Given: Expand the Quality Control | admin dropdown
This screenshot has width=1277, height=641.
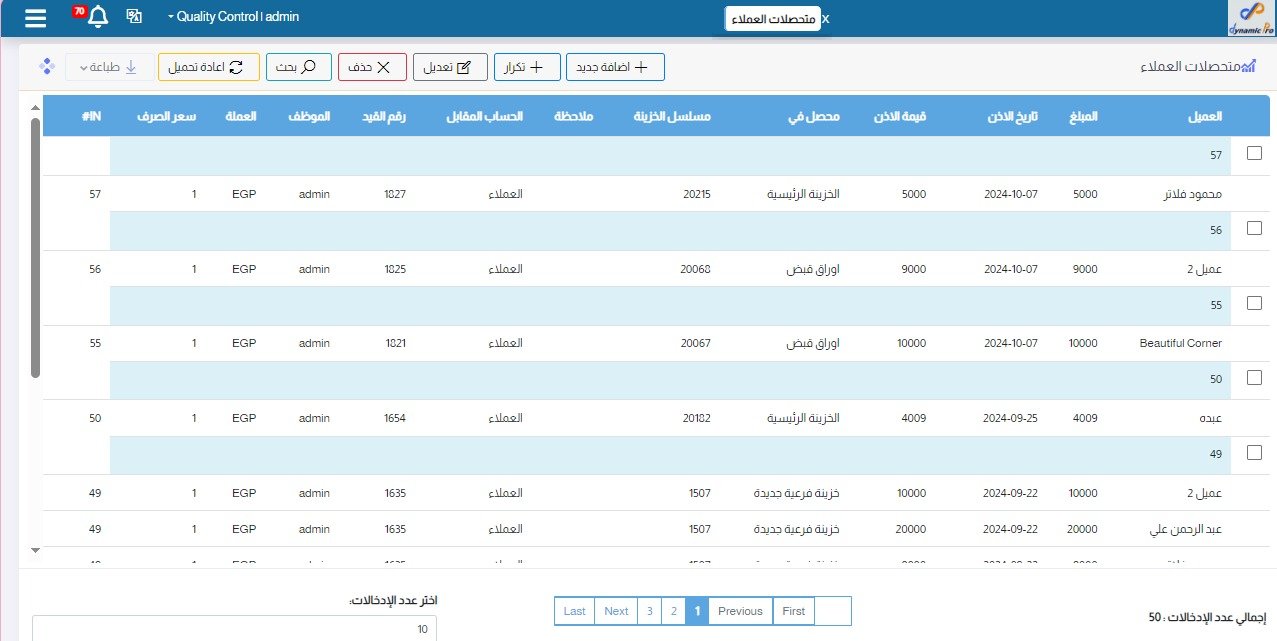Looking at the screenshot, I should [233, 17].
